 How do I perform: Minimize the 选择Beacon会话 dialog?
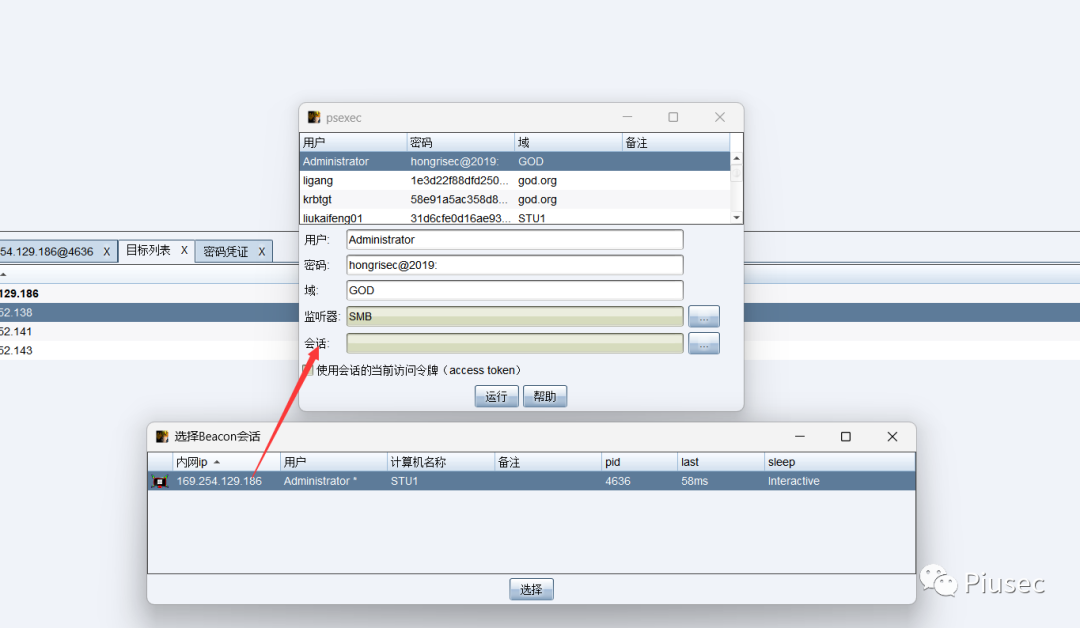click(800, 437)
